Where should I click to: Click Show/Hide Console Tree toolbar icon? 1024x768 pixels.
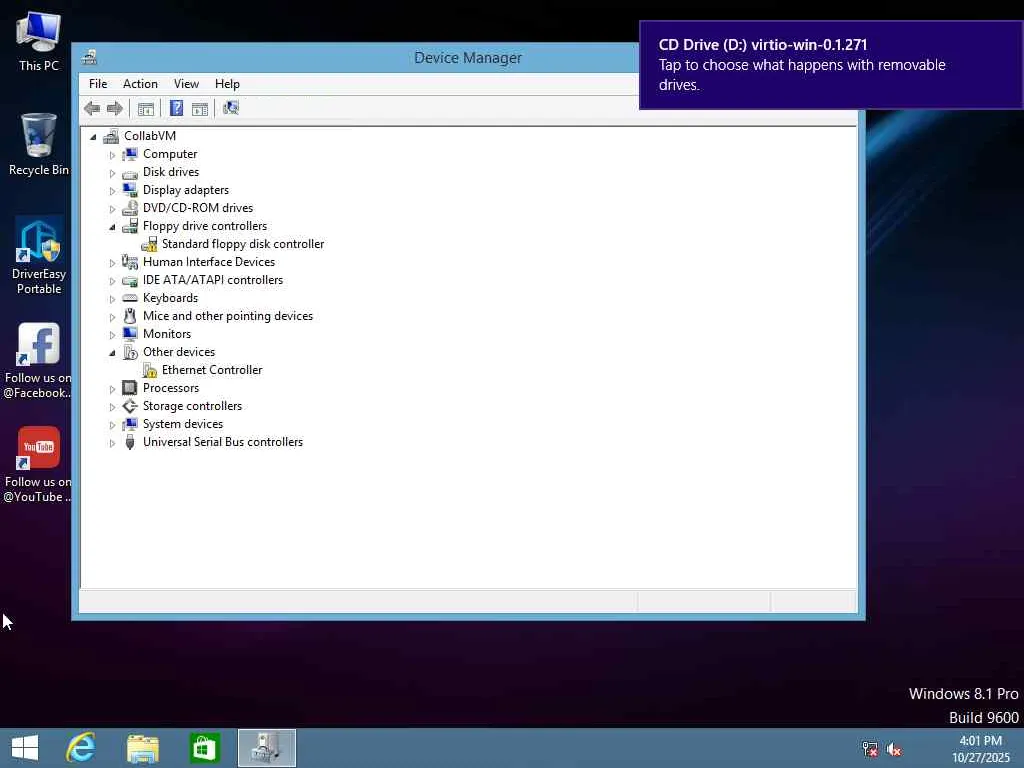[146, 108]
